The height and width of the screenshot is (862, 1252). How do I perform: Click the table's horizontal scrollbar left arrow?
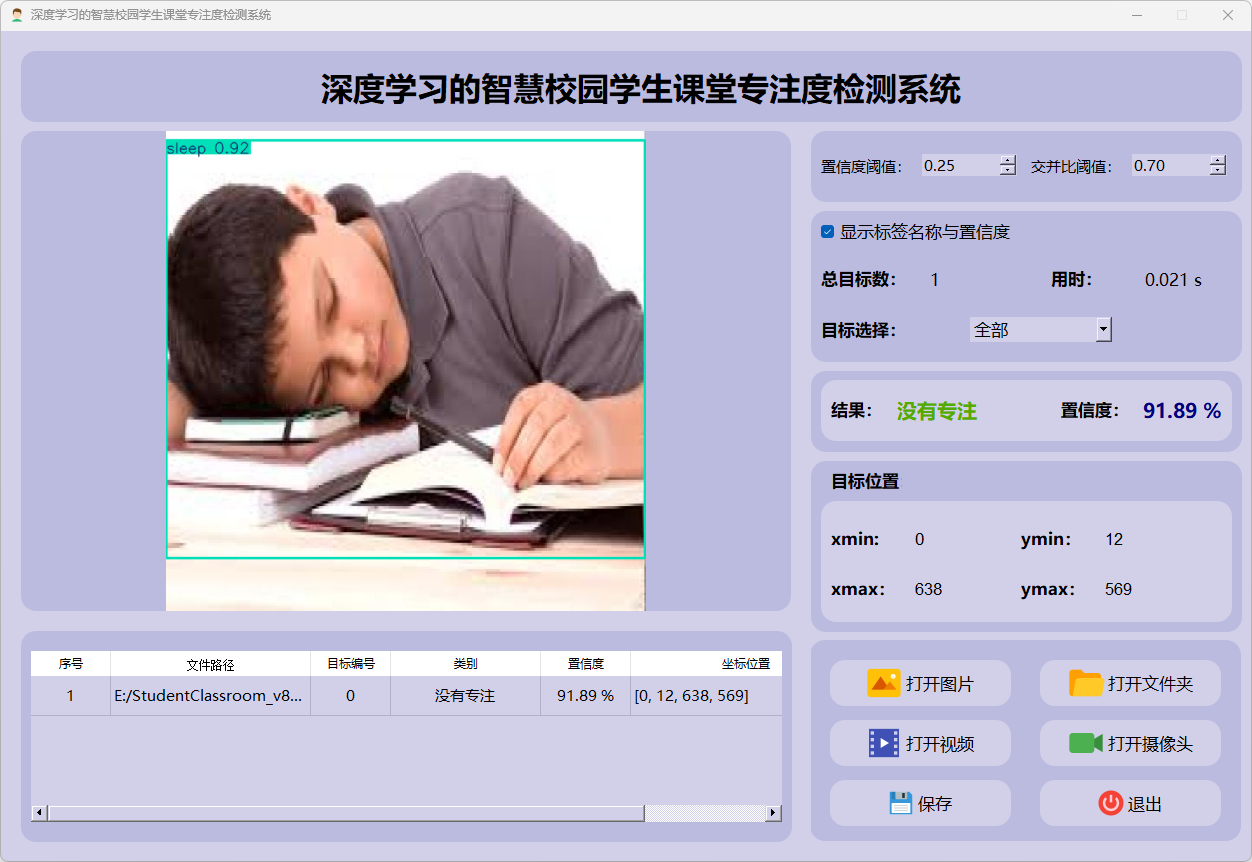tap(40, 813)
